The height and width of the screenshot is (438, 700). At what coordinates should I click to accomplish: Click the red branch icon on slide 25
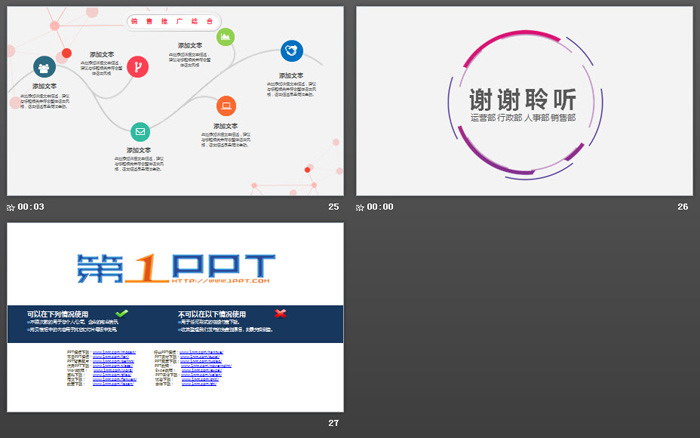coord(137,67)
